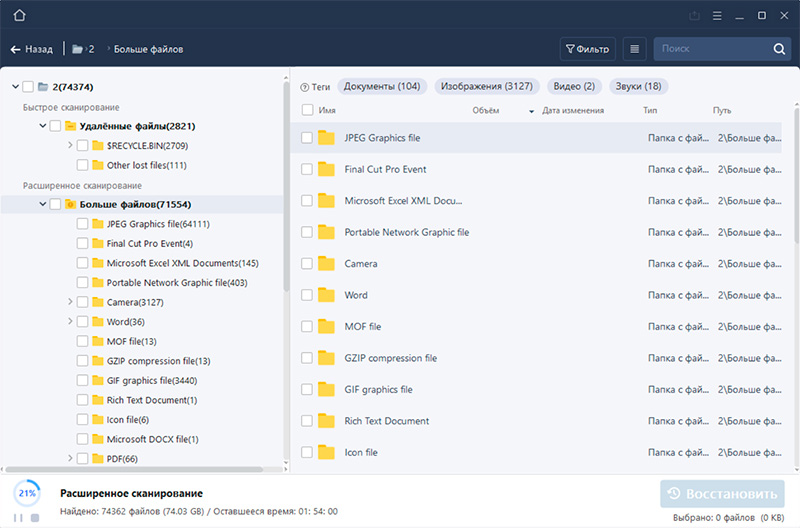Expand the $RECYCLE.BIN(2709) tree node
This screenshot has height=528, width=800.
tap(70, 146)
